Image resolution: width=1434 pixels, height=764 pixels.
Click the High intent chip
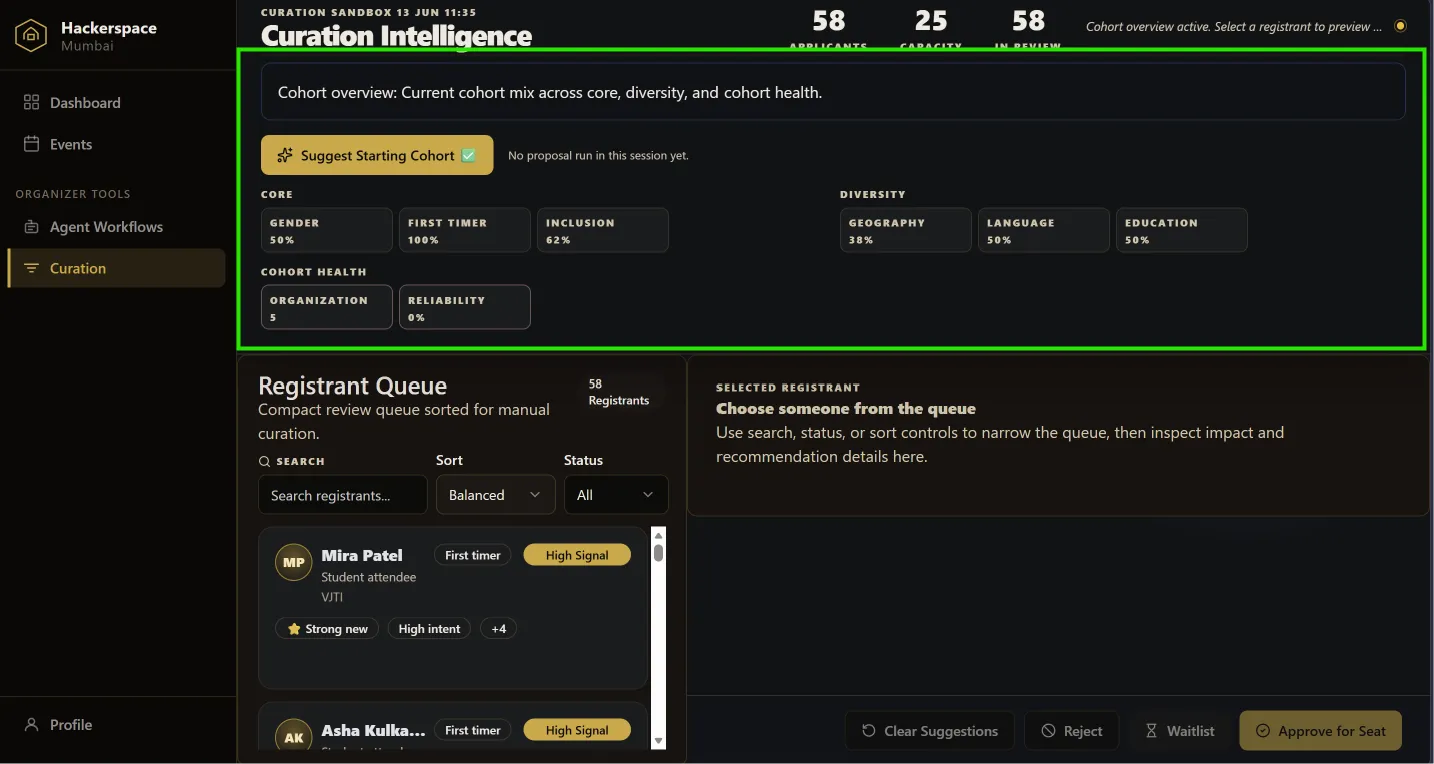(x=429, y=629)
